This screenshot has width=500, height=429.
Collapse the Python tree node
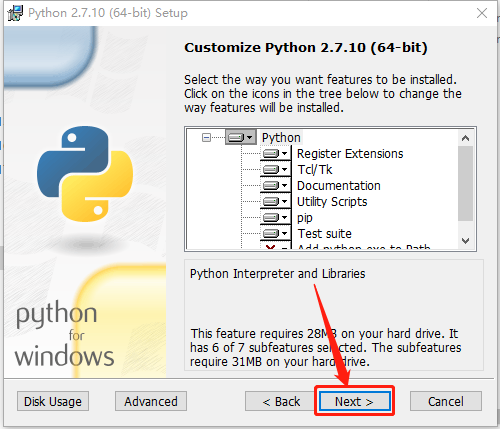tap(206, 137)
